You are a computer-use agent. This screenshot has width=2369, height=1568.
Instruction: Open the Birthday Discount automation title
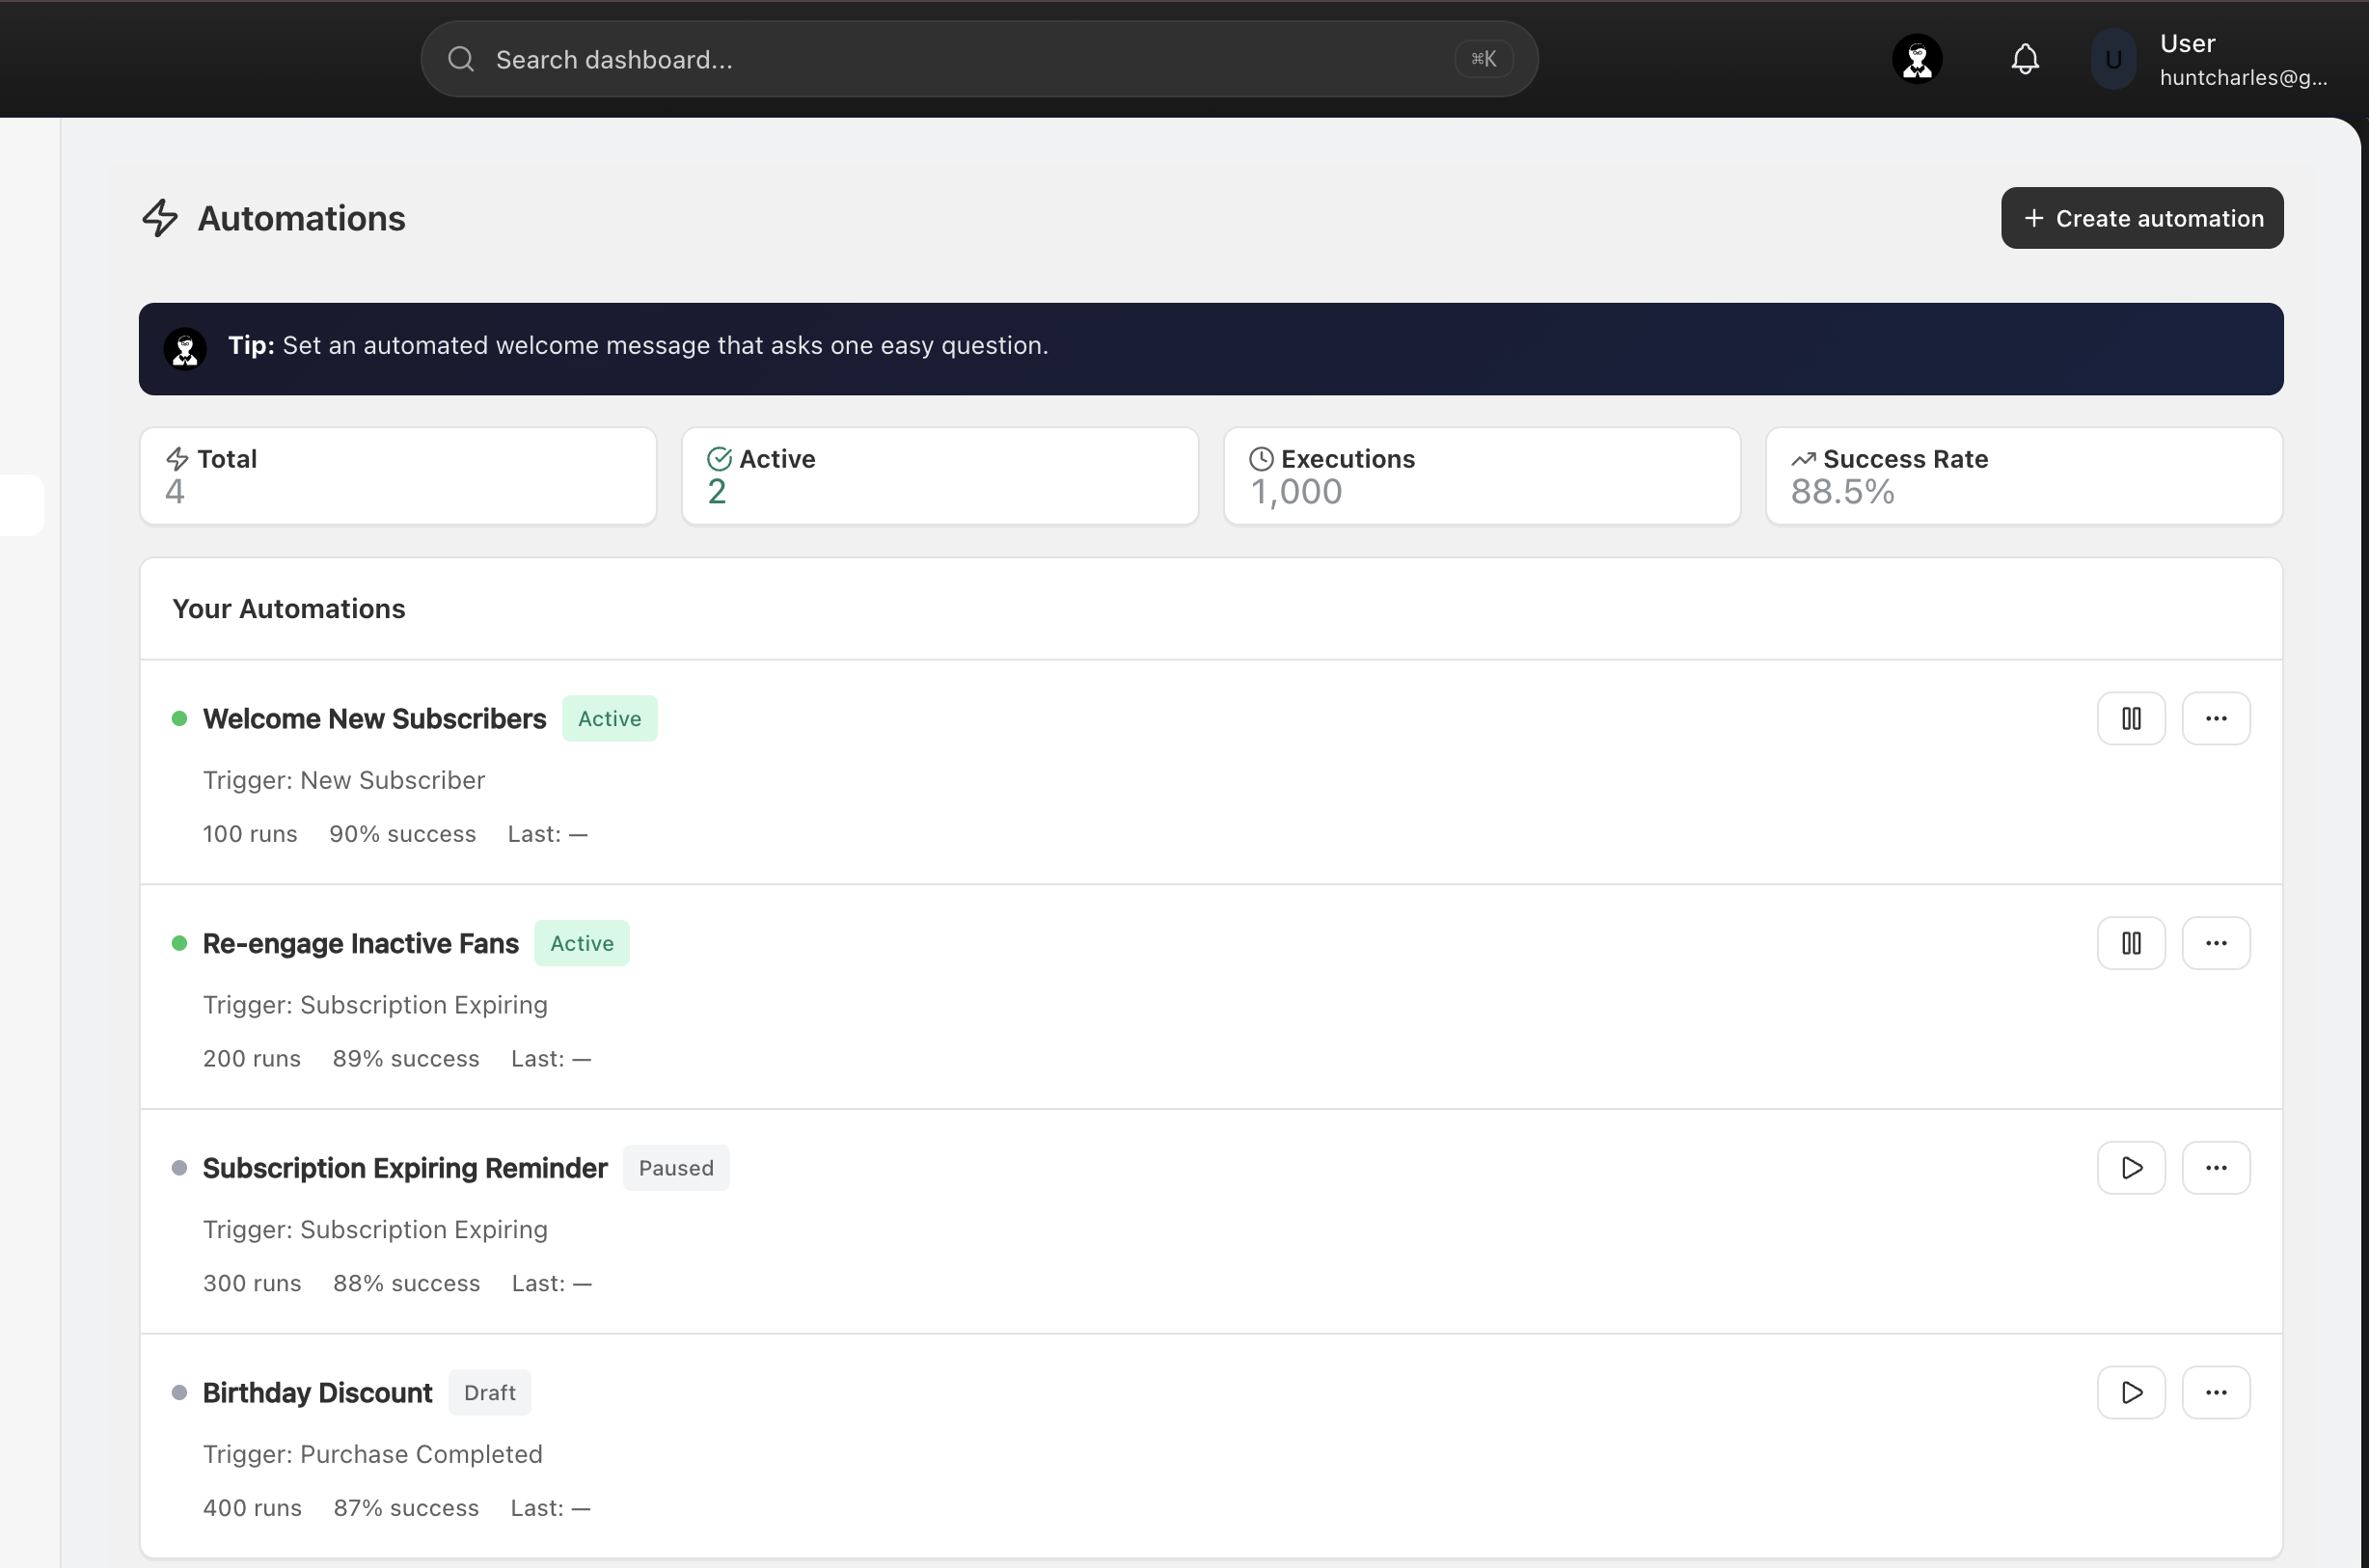tap(317, 1392)
